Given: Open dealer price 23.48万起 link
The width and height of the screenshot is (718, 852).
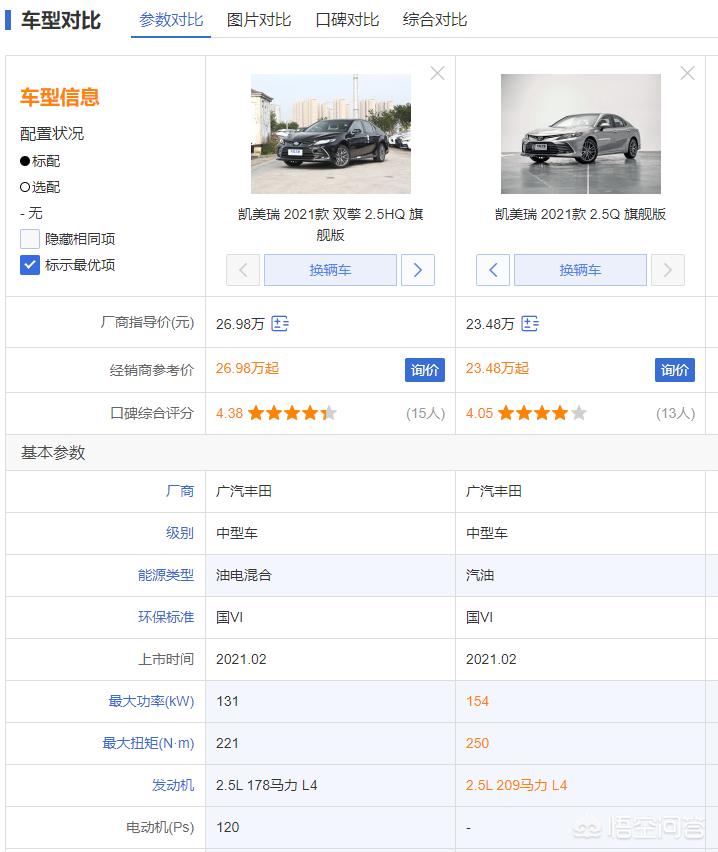Looking at the screenshot, I should (497, 368).
